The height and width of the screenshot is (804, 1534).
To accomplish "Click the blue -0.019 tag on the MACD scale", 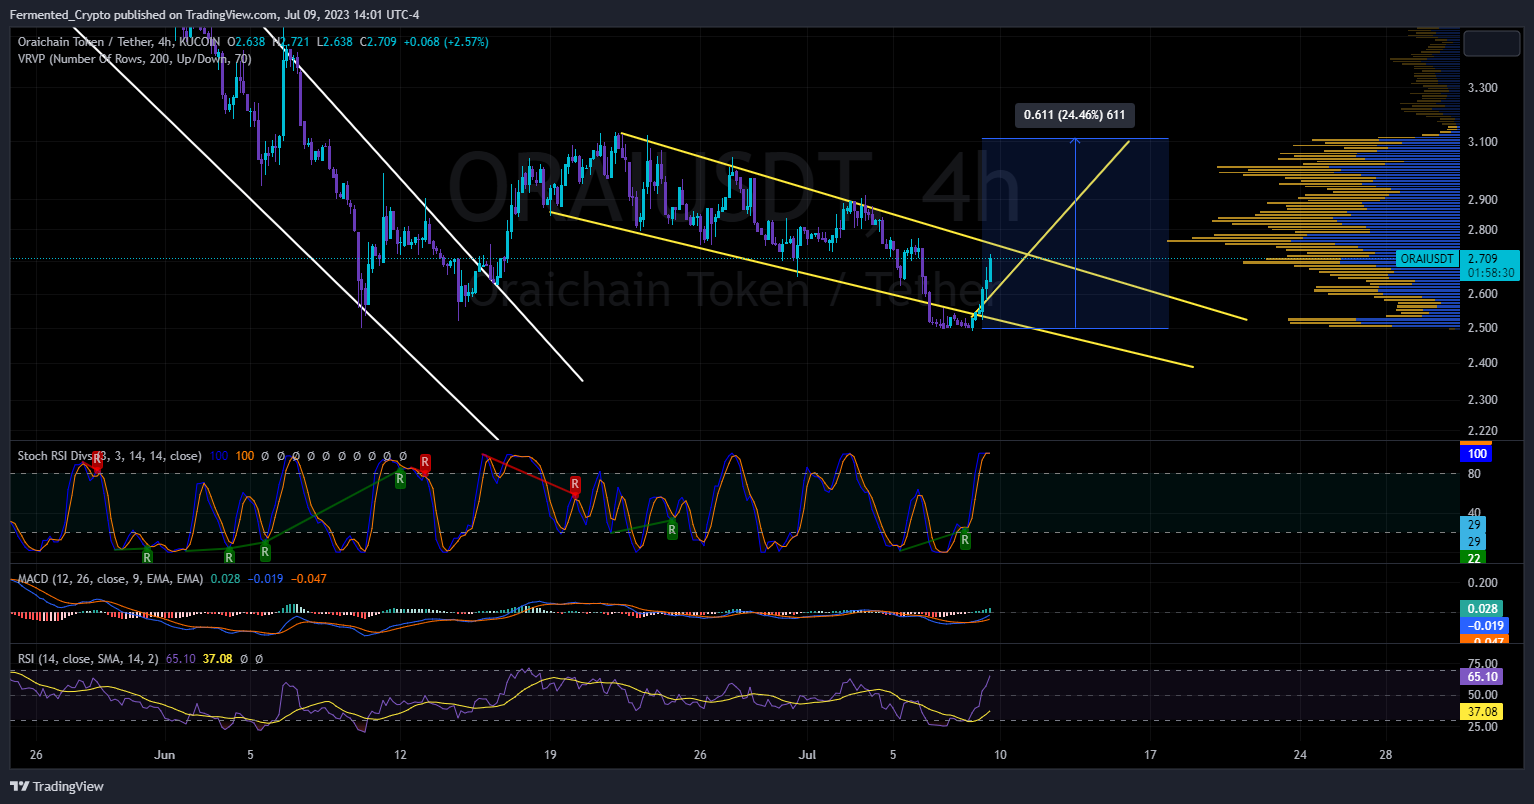I will pos(1485,626).
